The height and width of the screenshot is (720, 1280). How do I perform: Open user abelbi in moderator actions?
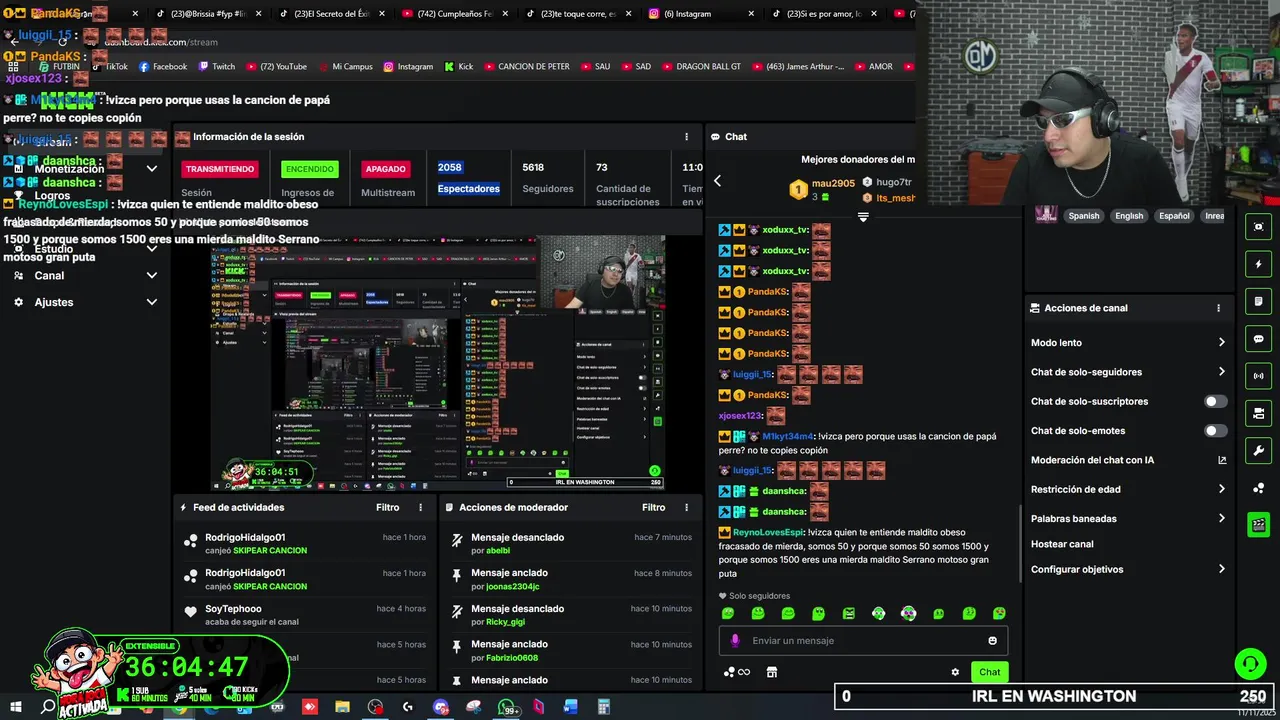point(498,551)
